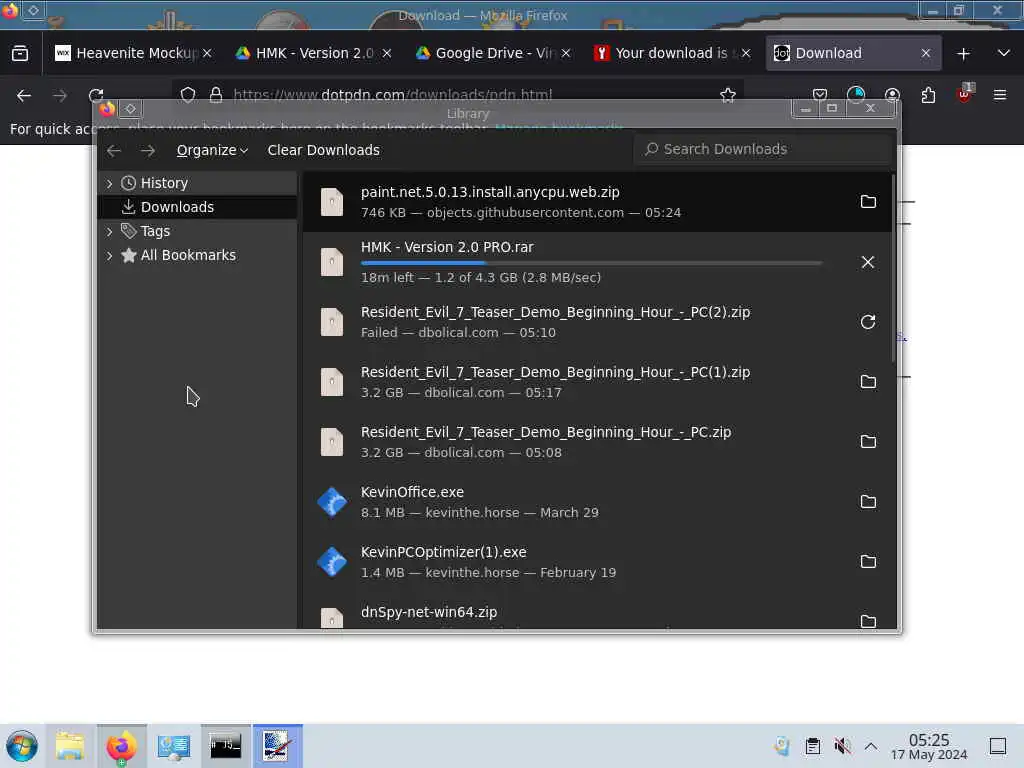Open containing folder for KevinPCOptimizer(1).exe

click(x=868, y=562)
